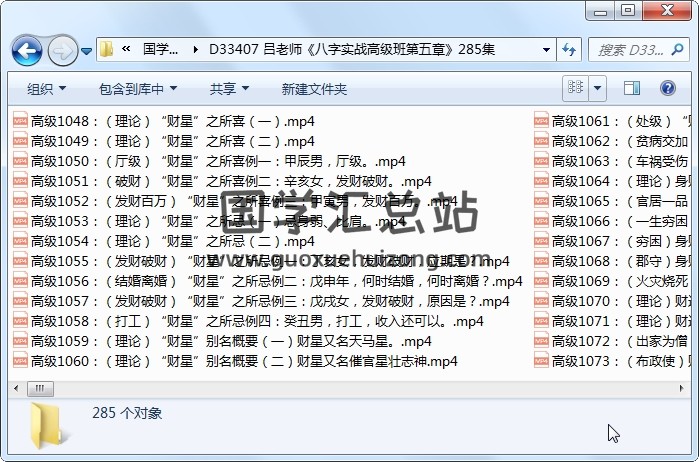This screenshot has height=462, width=699.
Task: Expand hidden breadcrumb levels chevron «
Action: click(x=126, y=49)
